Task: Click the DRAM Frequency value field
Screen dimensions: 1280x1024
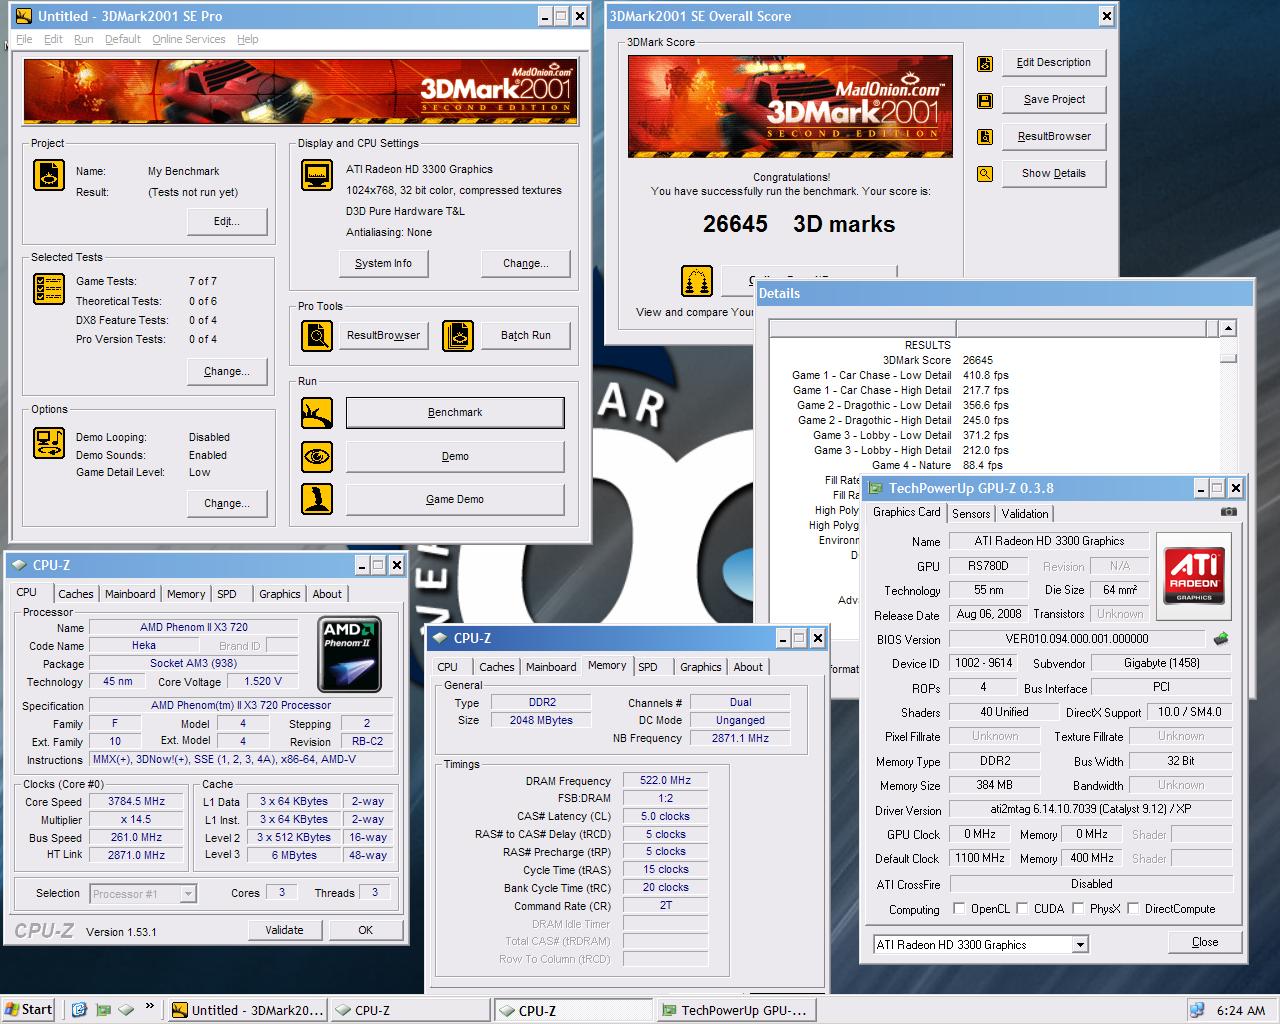Action: (x=666, y=780)
